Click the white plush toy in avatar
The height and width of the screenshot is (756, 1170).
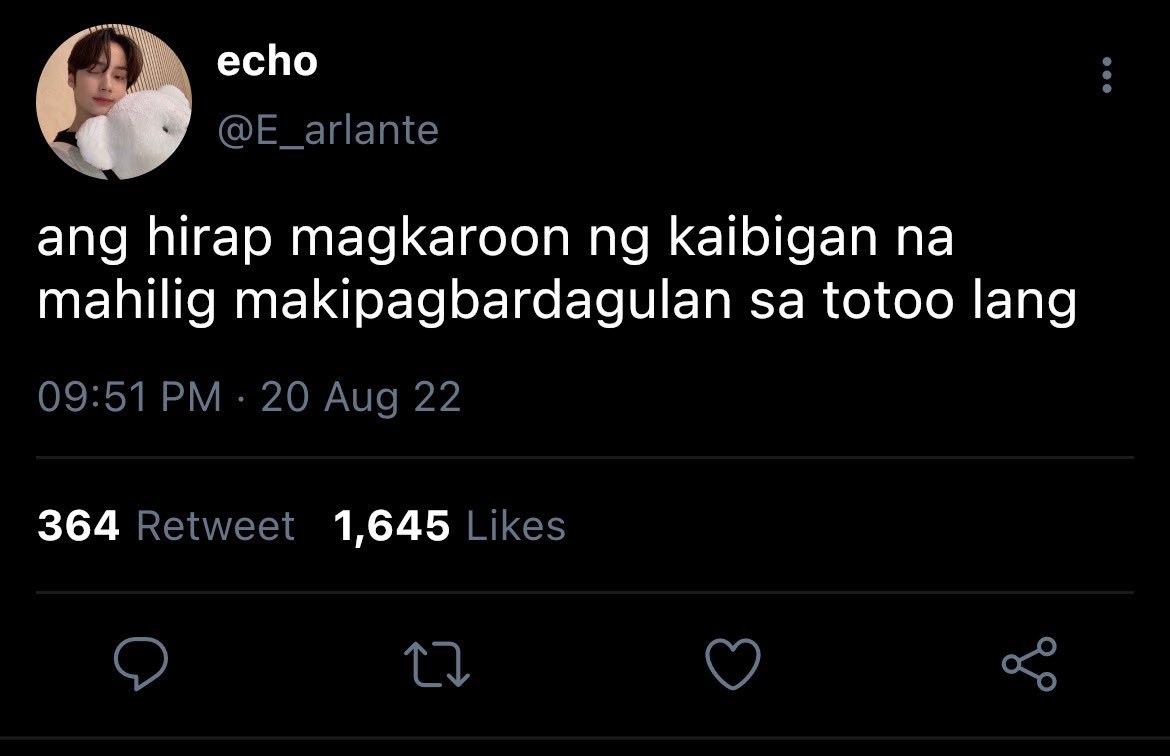coord(133,132)
